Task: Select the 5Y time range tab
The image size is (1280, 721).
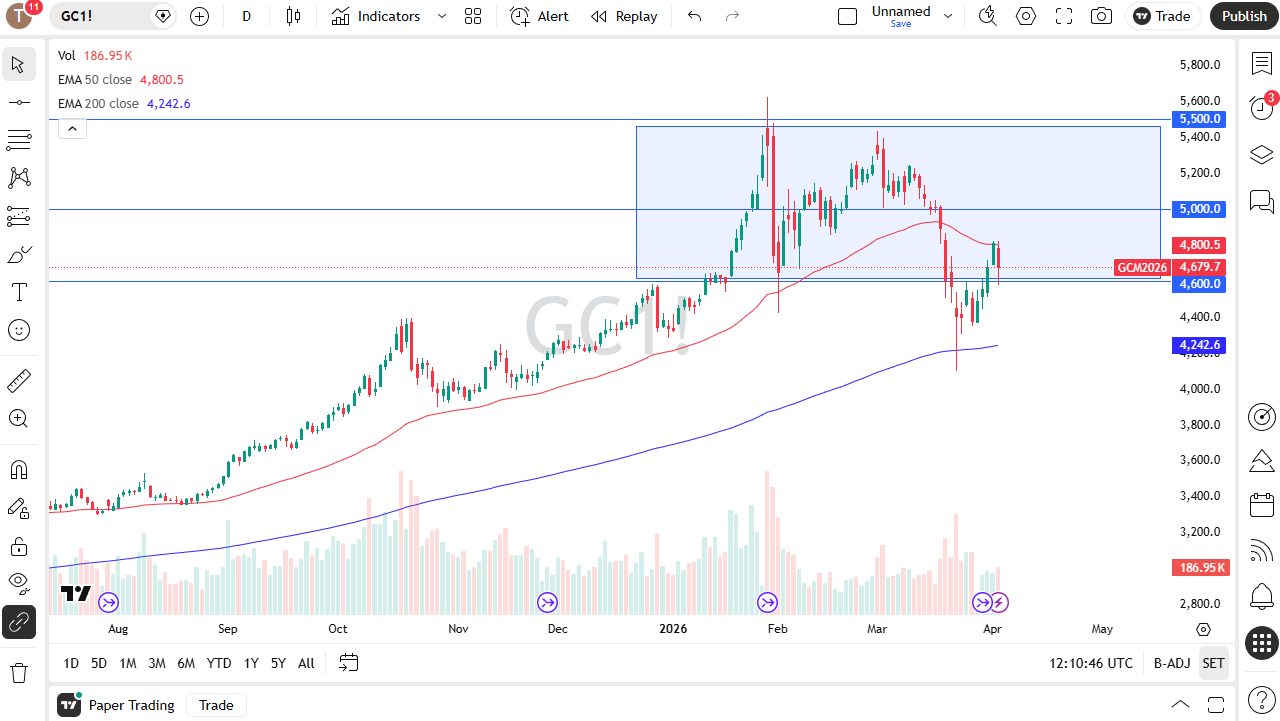Action: [x=278, y=663]
